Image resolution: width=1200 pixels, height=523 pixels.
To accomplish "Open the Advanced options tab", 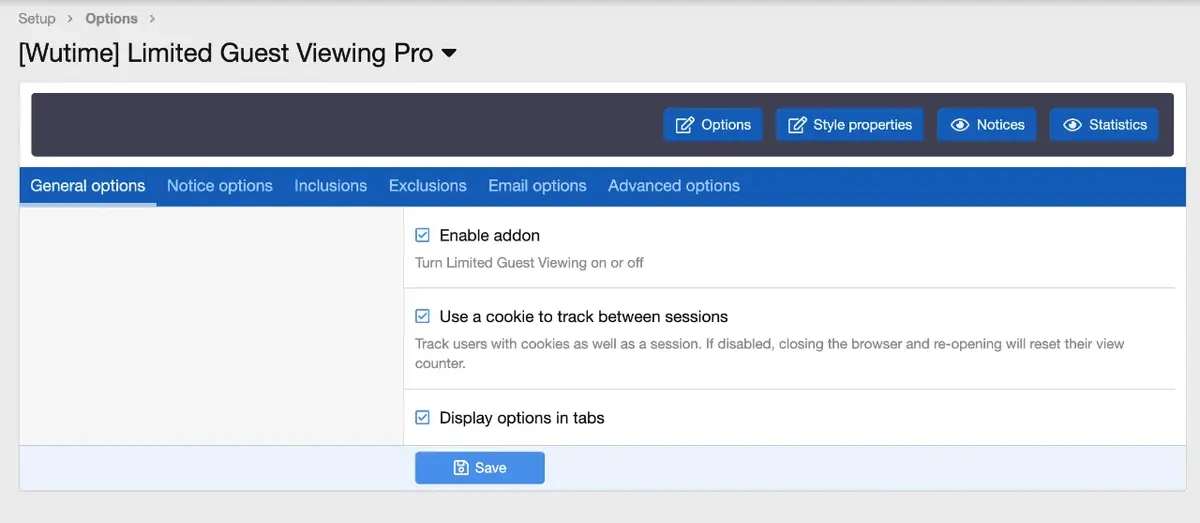I will 673,186.
